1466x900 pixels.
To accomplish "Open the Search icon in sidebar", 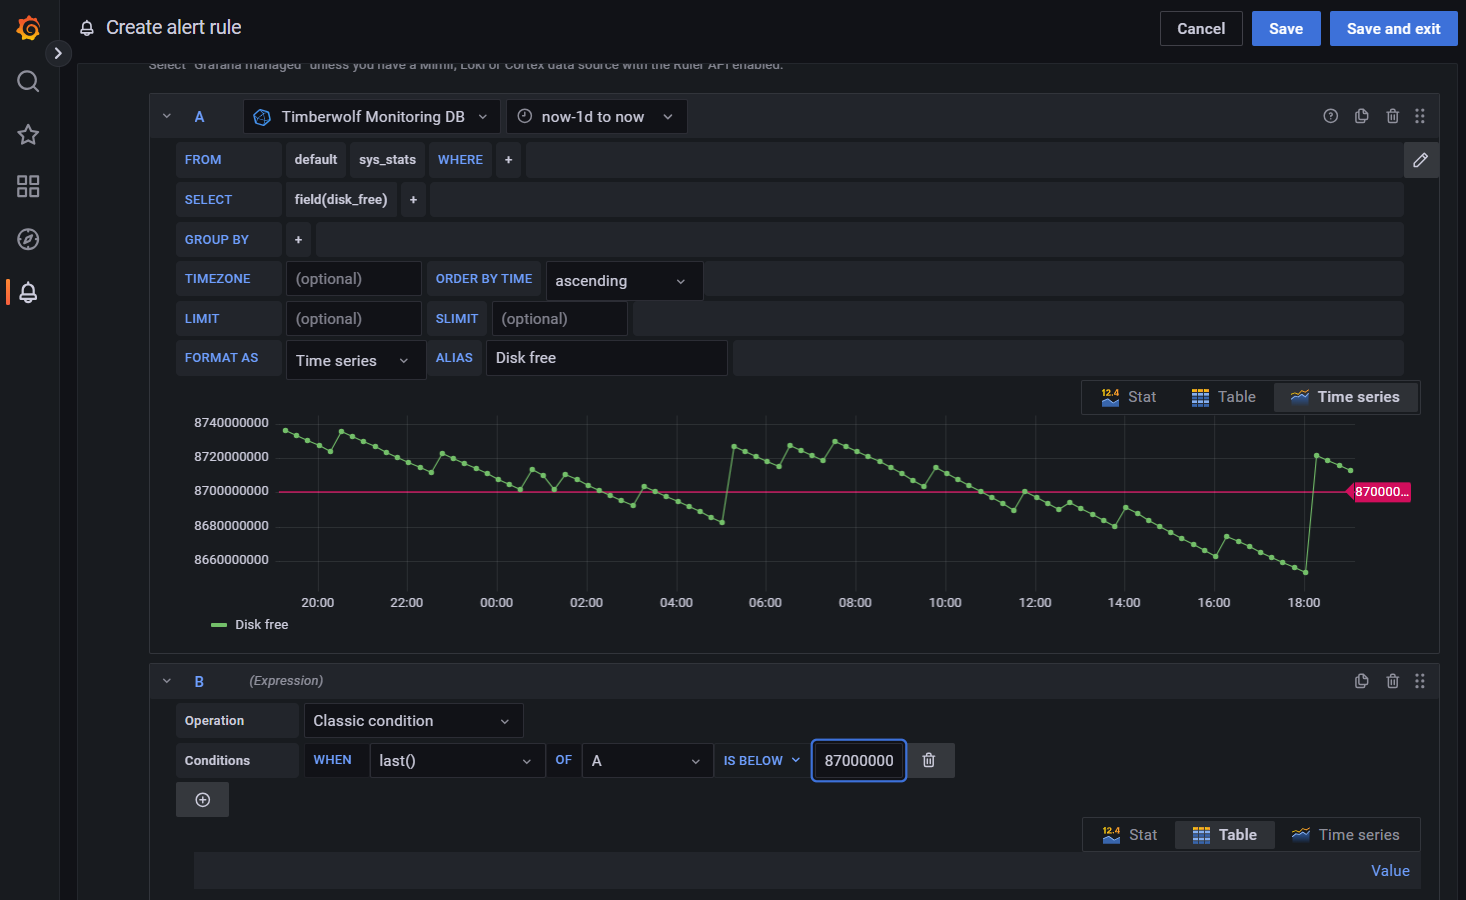I will coord(28,82).
